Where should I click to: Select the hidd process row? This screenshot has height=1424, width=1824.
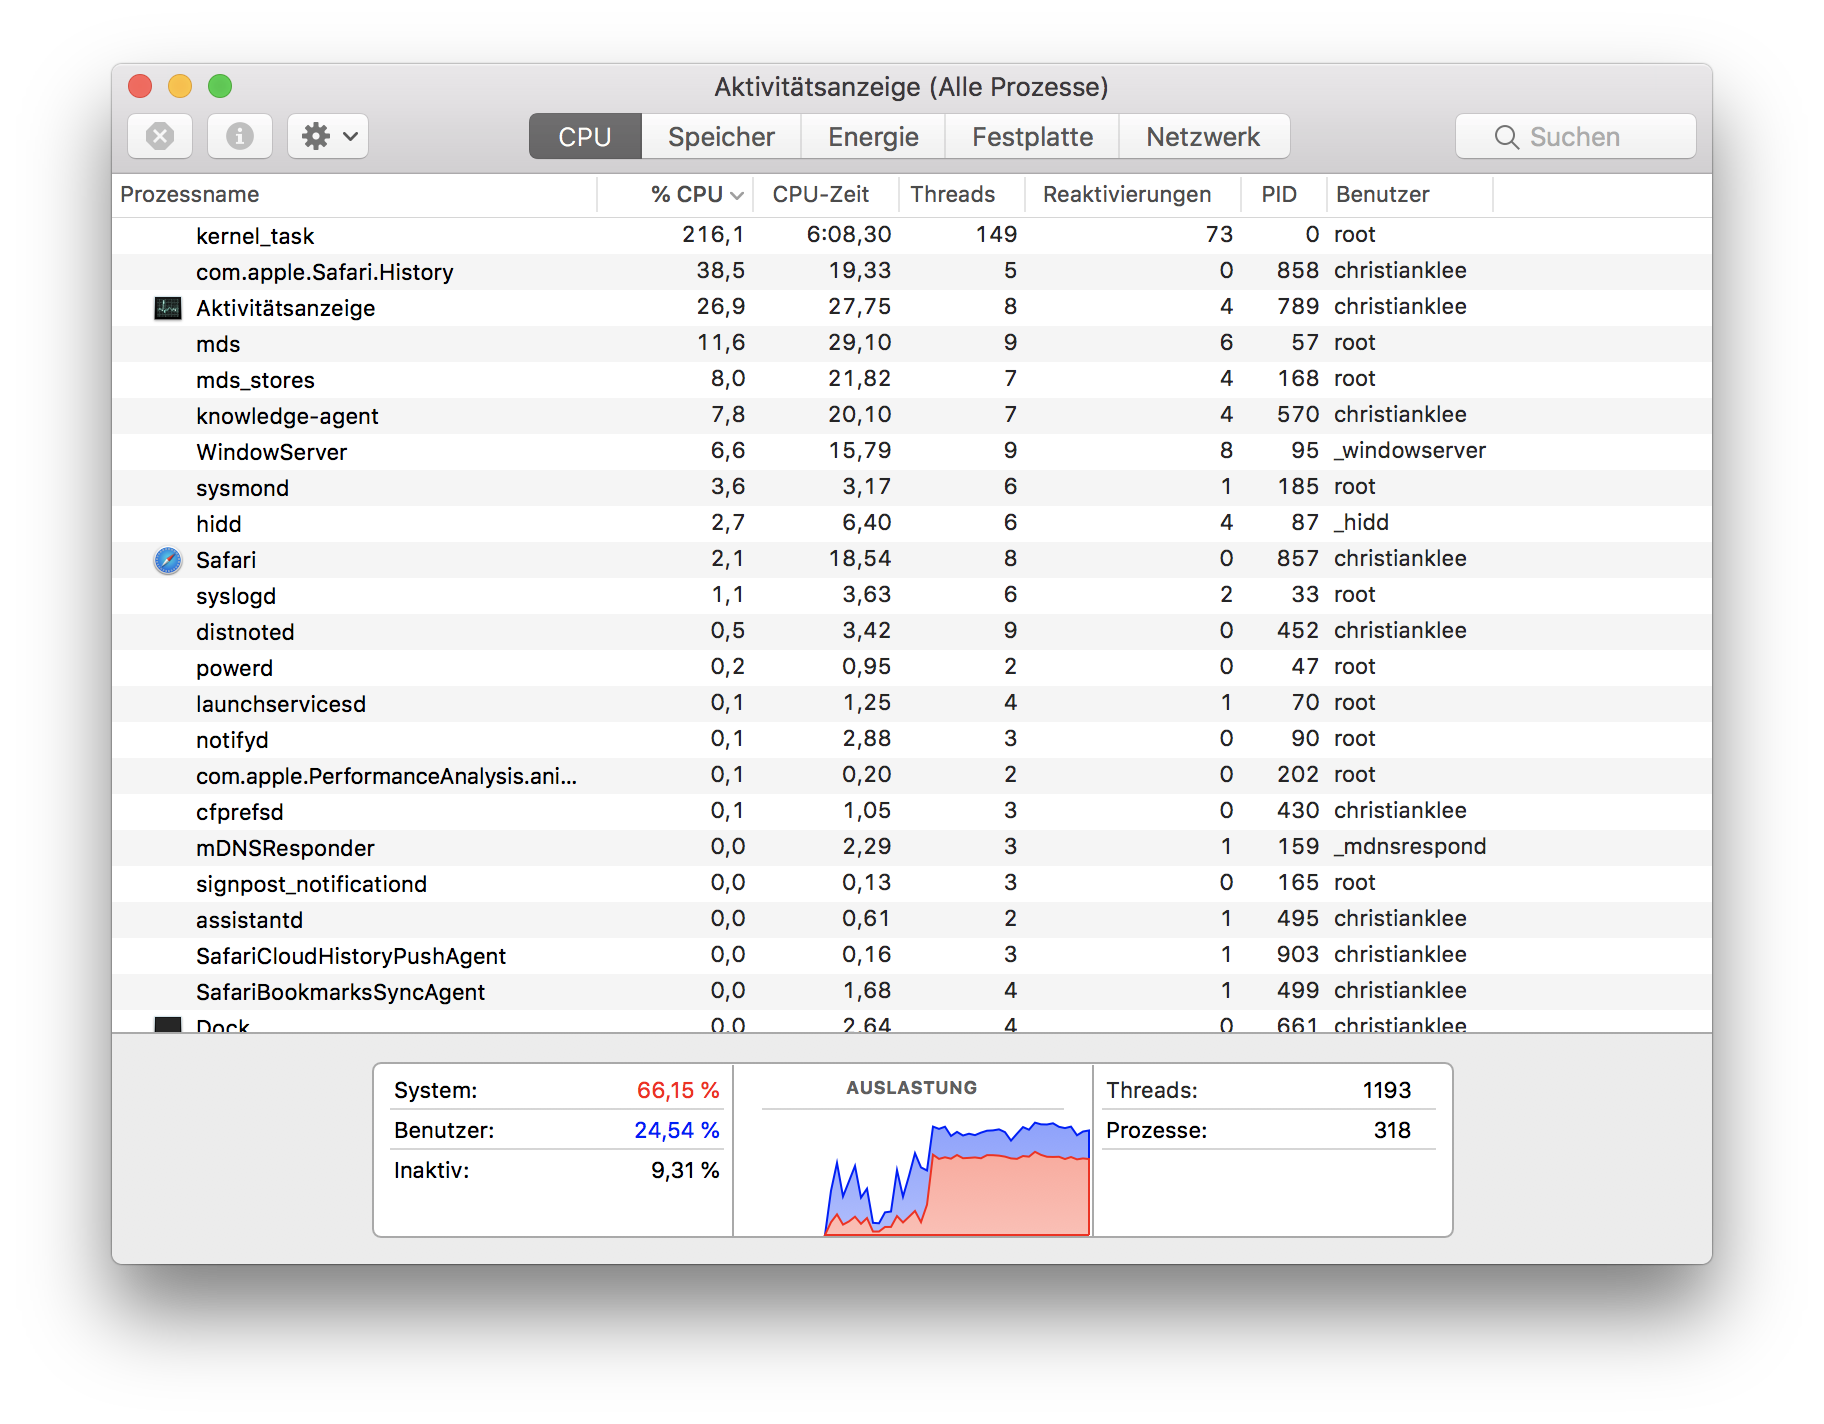[912, 523]
